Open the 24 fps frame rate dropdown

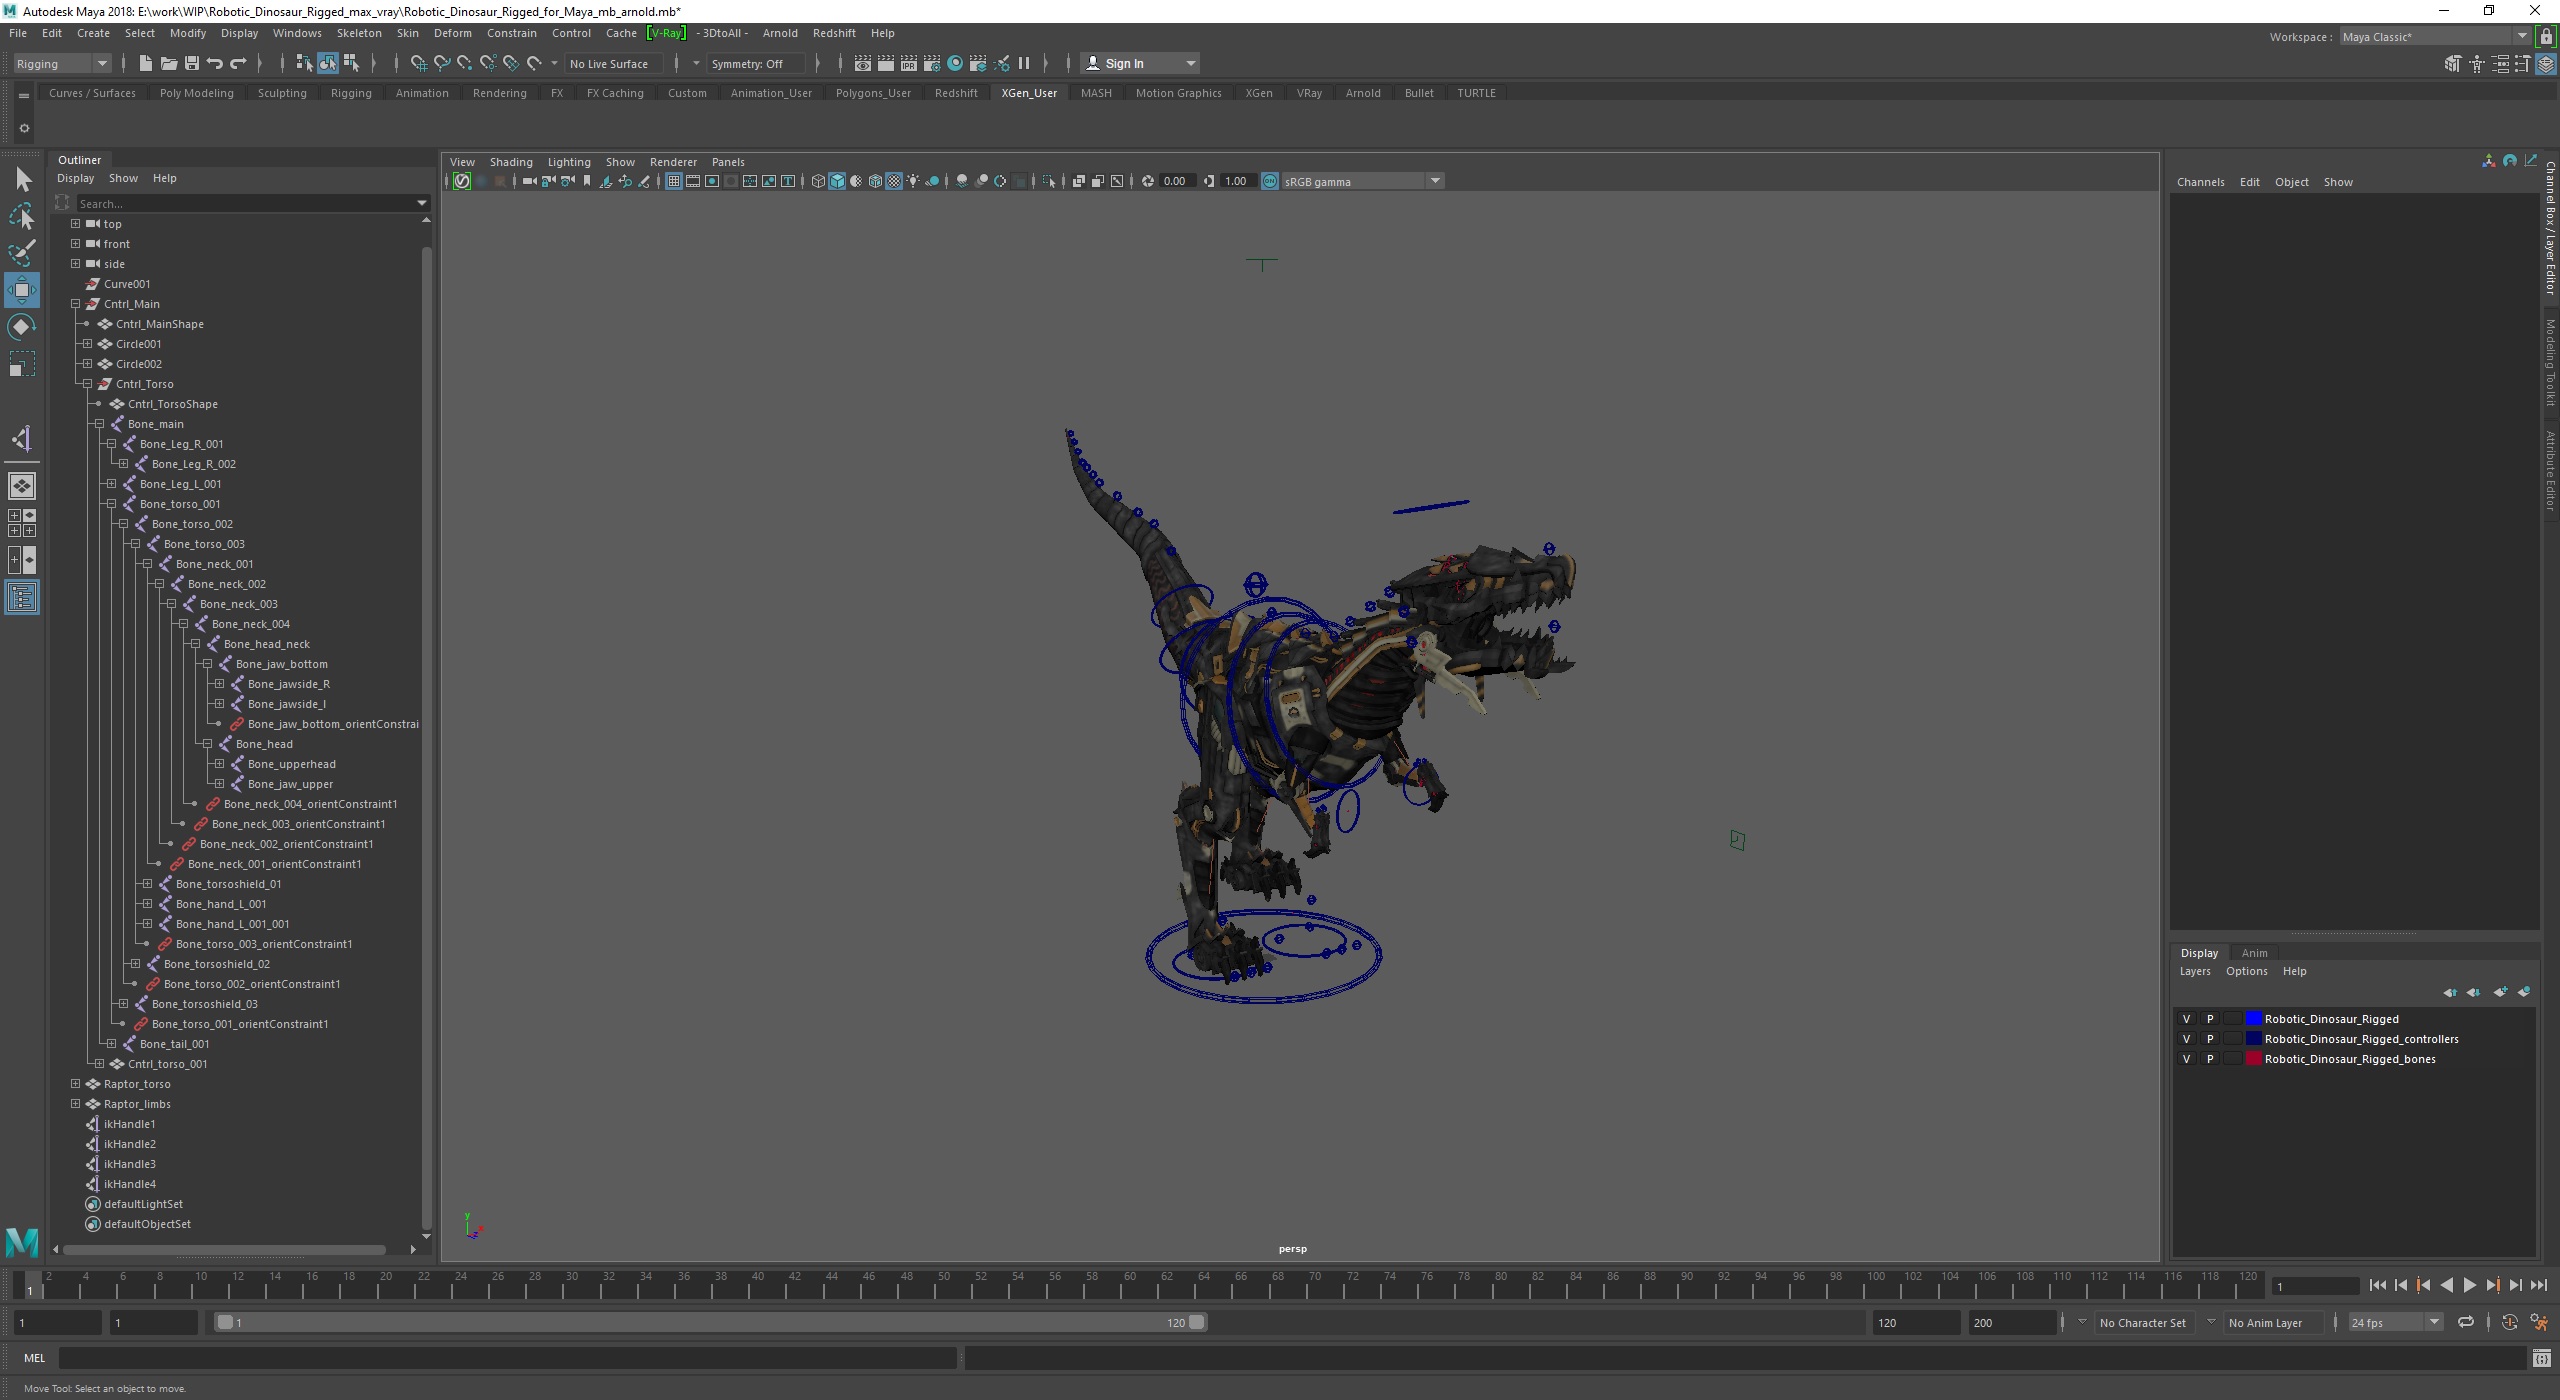click(x=2394, y=1322)
